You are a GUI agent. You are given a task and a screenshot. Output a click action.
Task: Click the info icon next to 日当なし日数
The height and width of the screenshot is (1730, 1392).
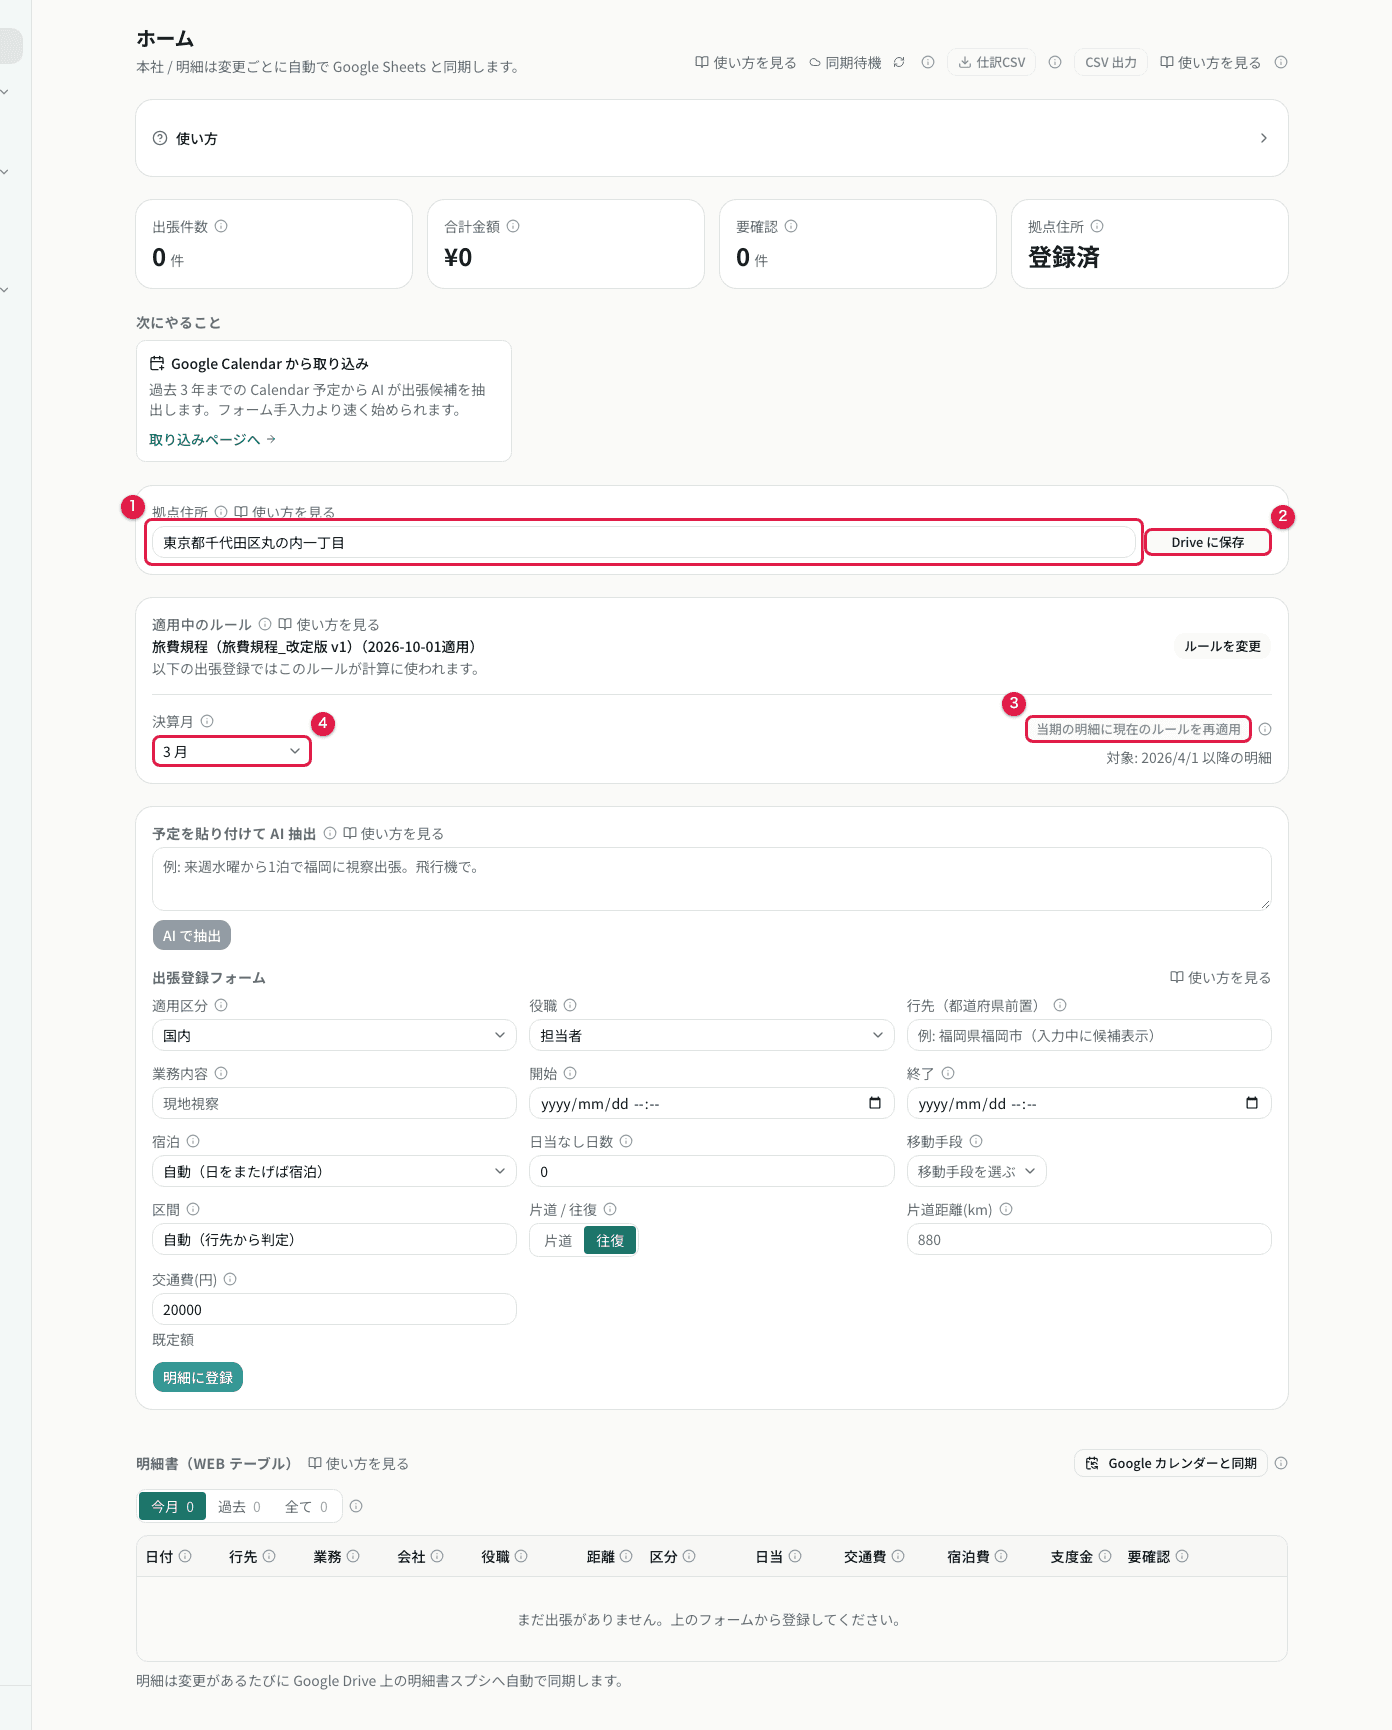click(626, 1141)
